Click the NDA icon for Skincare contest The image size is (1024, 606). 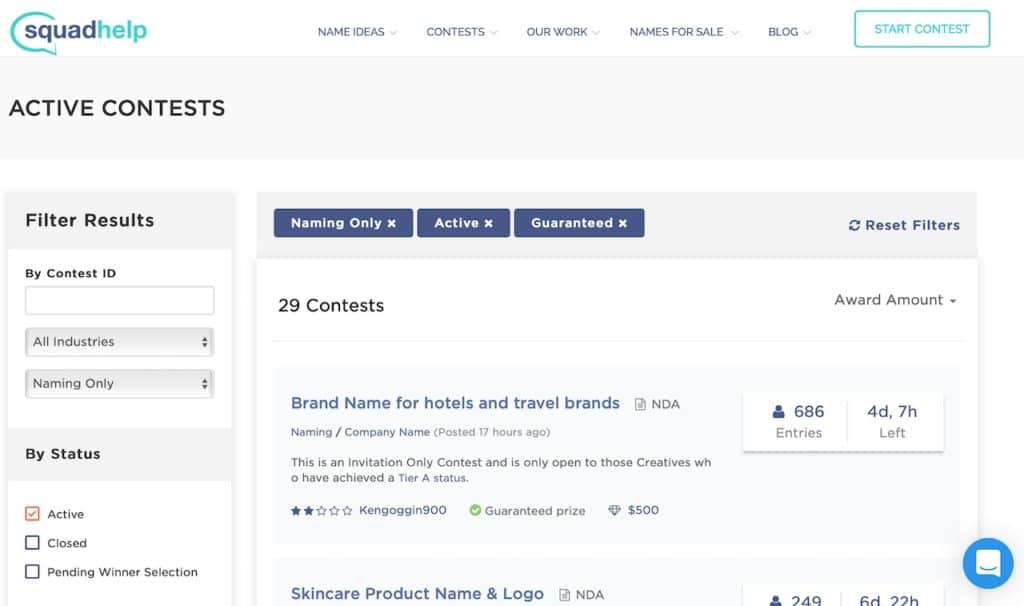point(564,595)
